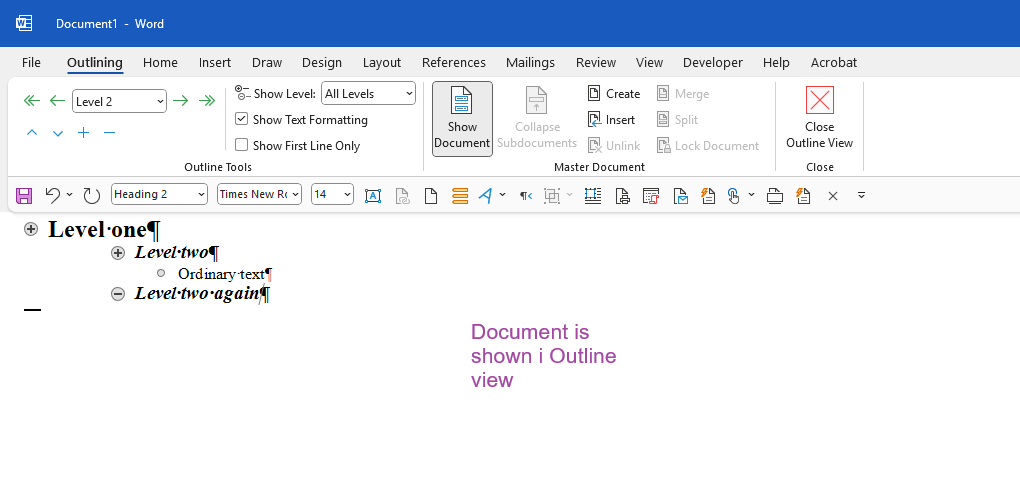
Task: Open the View tab
Action: coord(649,62)
